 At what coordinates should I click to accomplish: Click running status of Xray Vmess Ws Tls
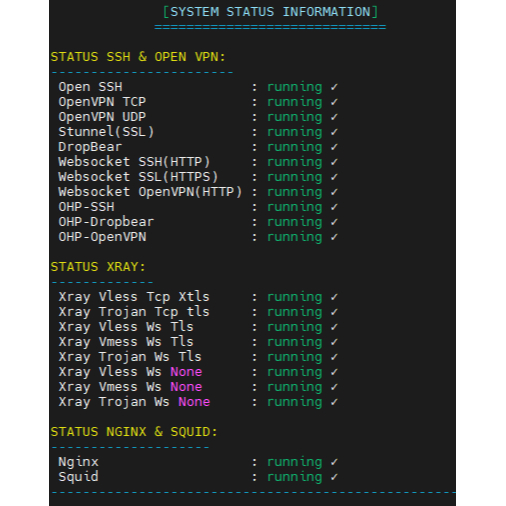pos(295,342)
